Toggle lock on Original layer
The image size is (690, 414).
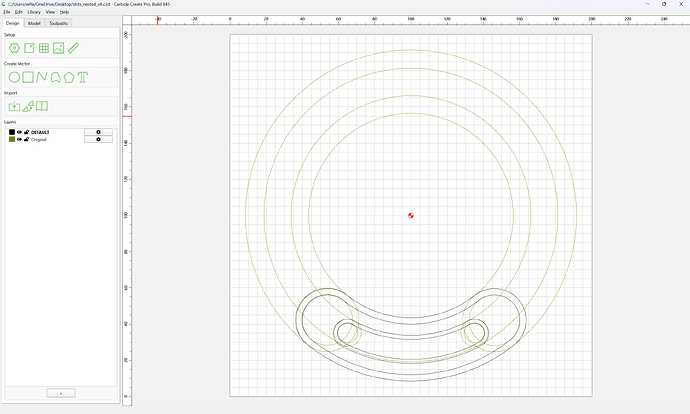tap(26, 139)
